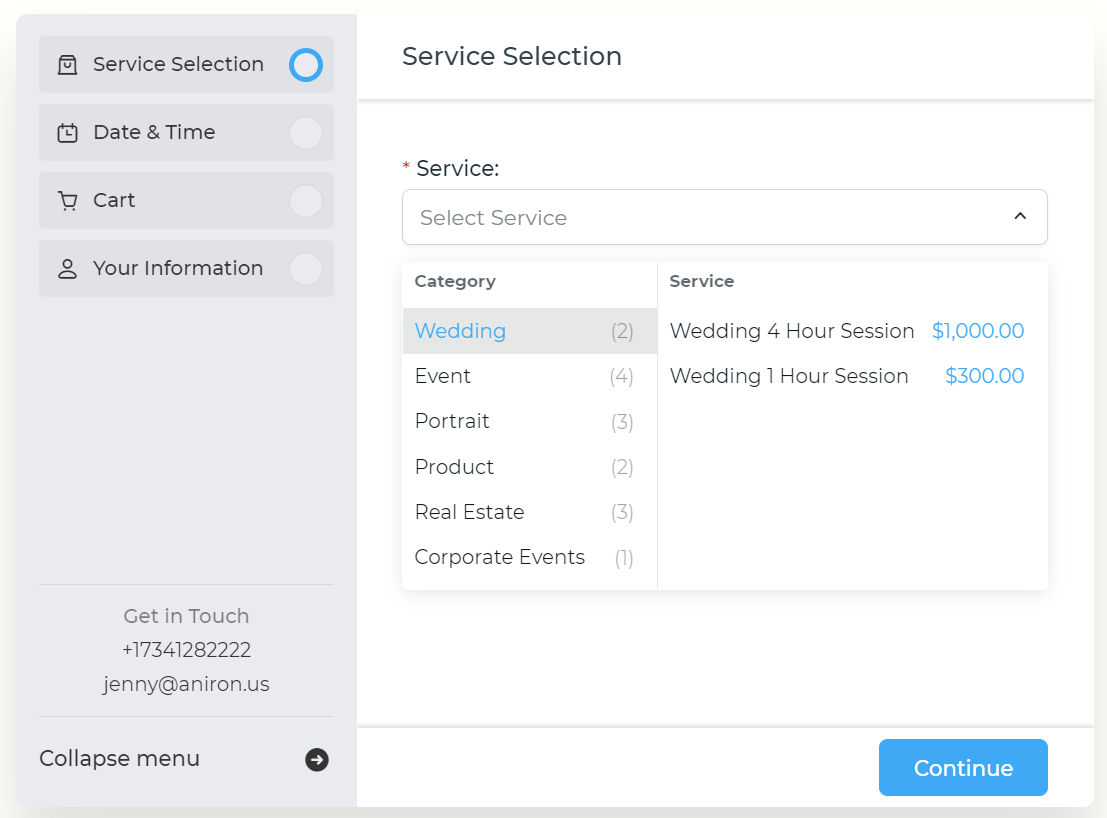Select Wedding 1 Hour Session service
The width and height of the screenshot is (1107, 818).
pyautogui.click(x=847, y=376)
